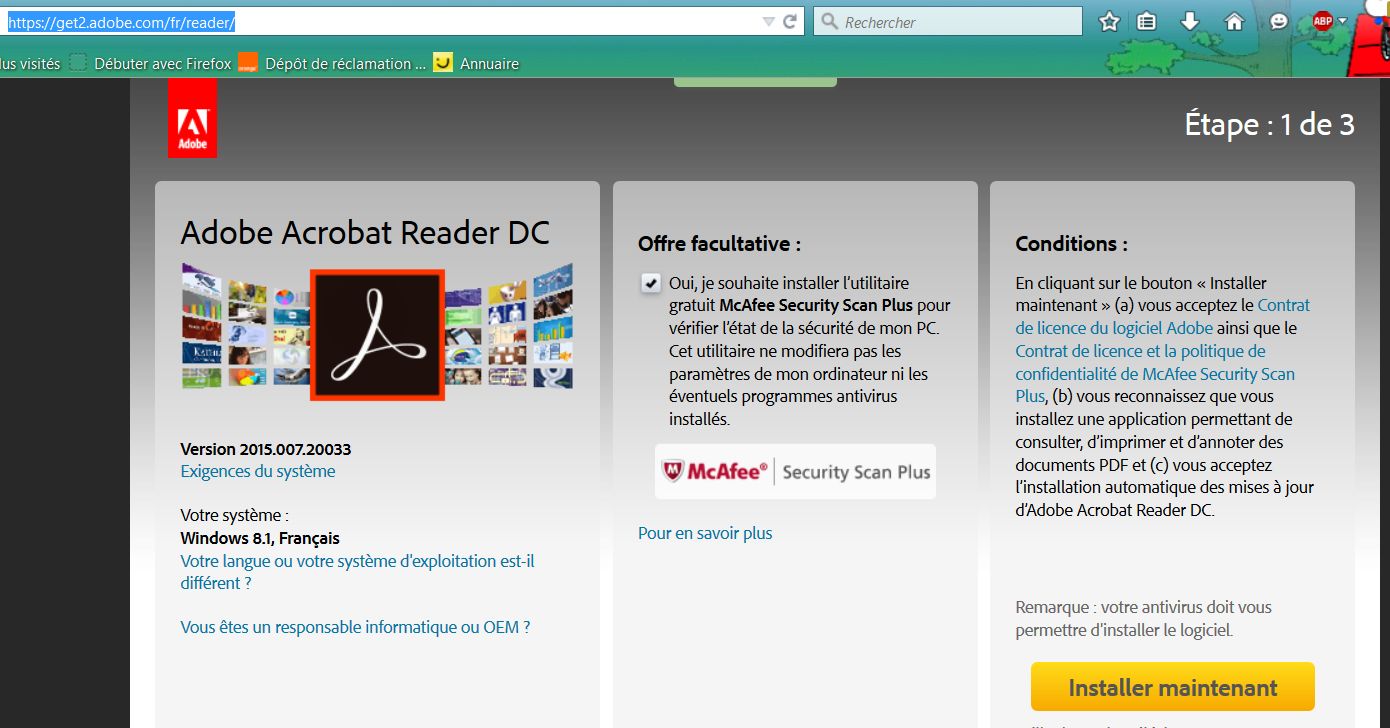
Task: Open the Hello smiley chat icon
Action: (1278, 21)
